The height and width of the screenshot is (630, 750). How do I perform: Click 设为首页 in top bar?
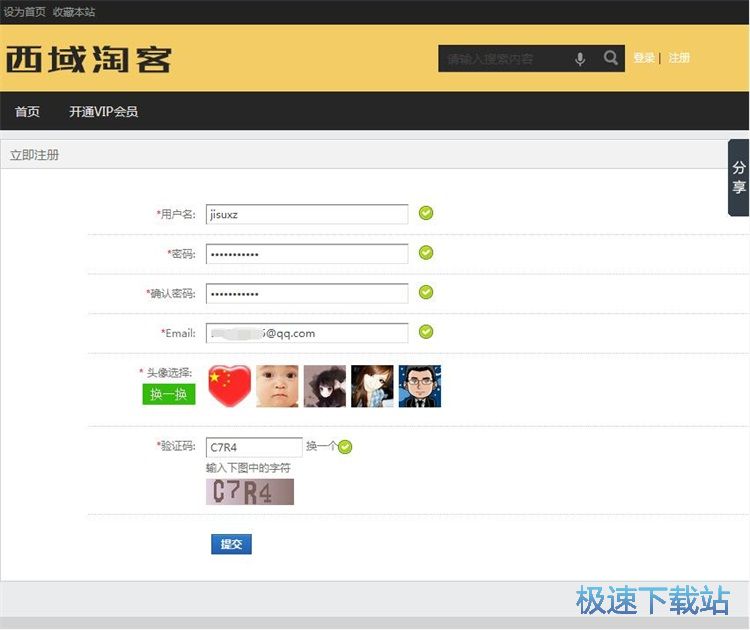coord(24,11)
